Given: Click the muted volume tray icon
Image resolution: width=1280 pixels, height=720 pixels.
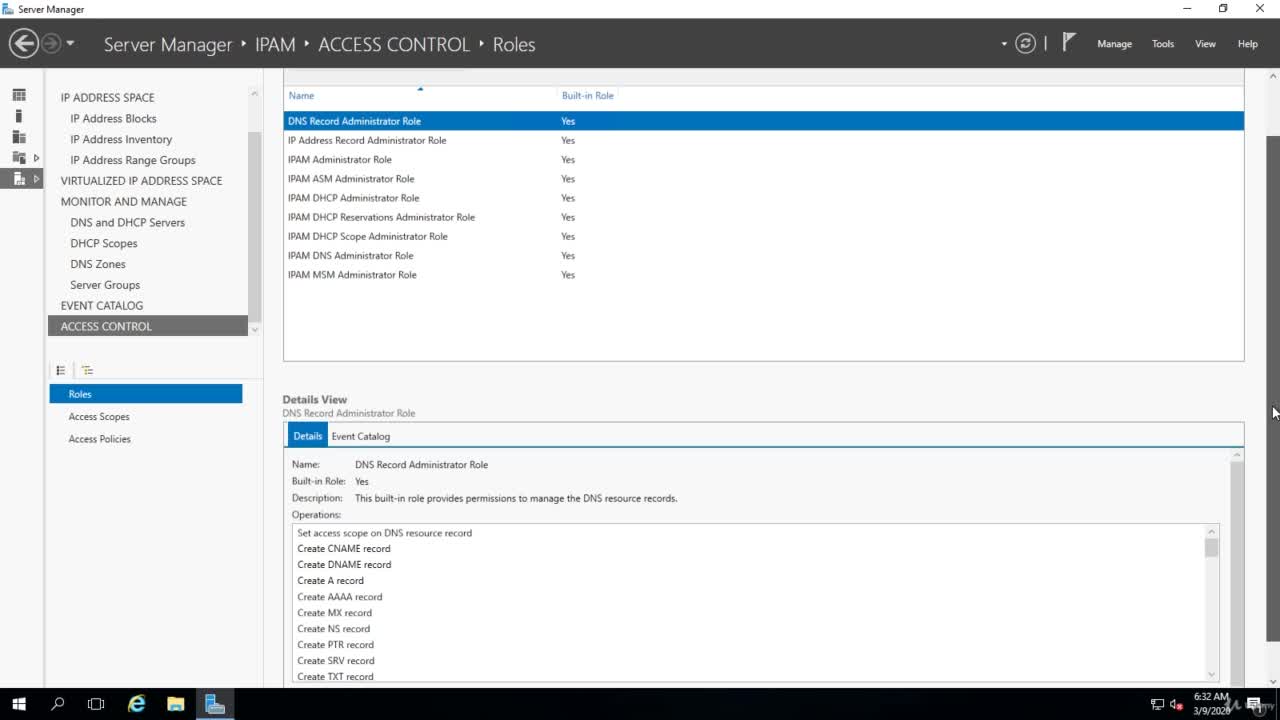Looking at the screenshot, I should [x=1177, y=704].
